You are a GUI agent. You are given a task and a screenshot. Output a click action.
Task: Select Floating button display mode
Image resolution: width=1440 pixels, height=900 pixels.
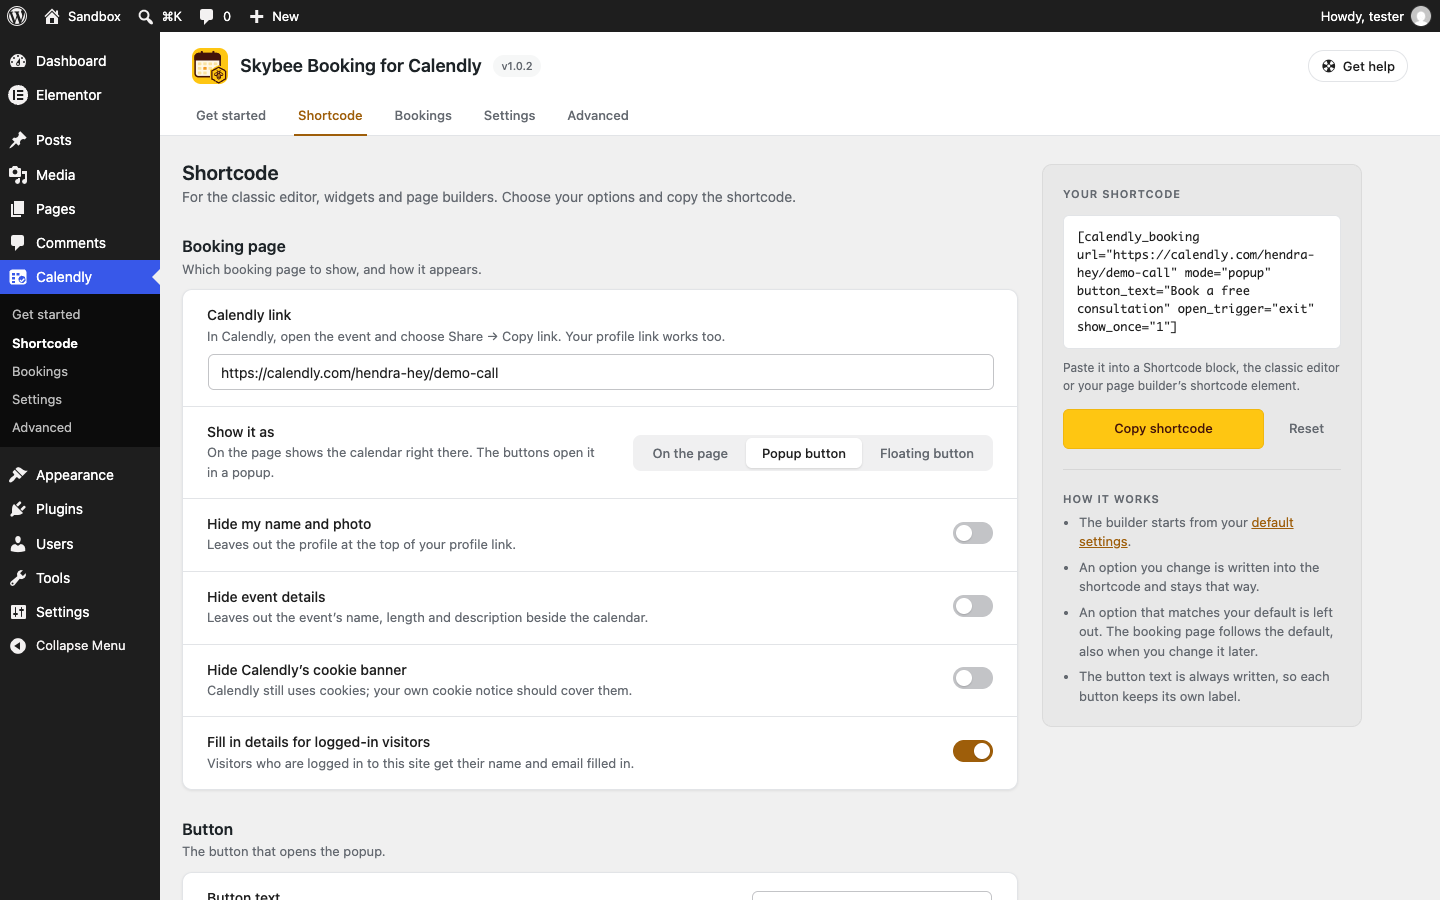tap(926, 453)
